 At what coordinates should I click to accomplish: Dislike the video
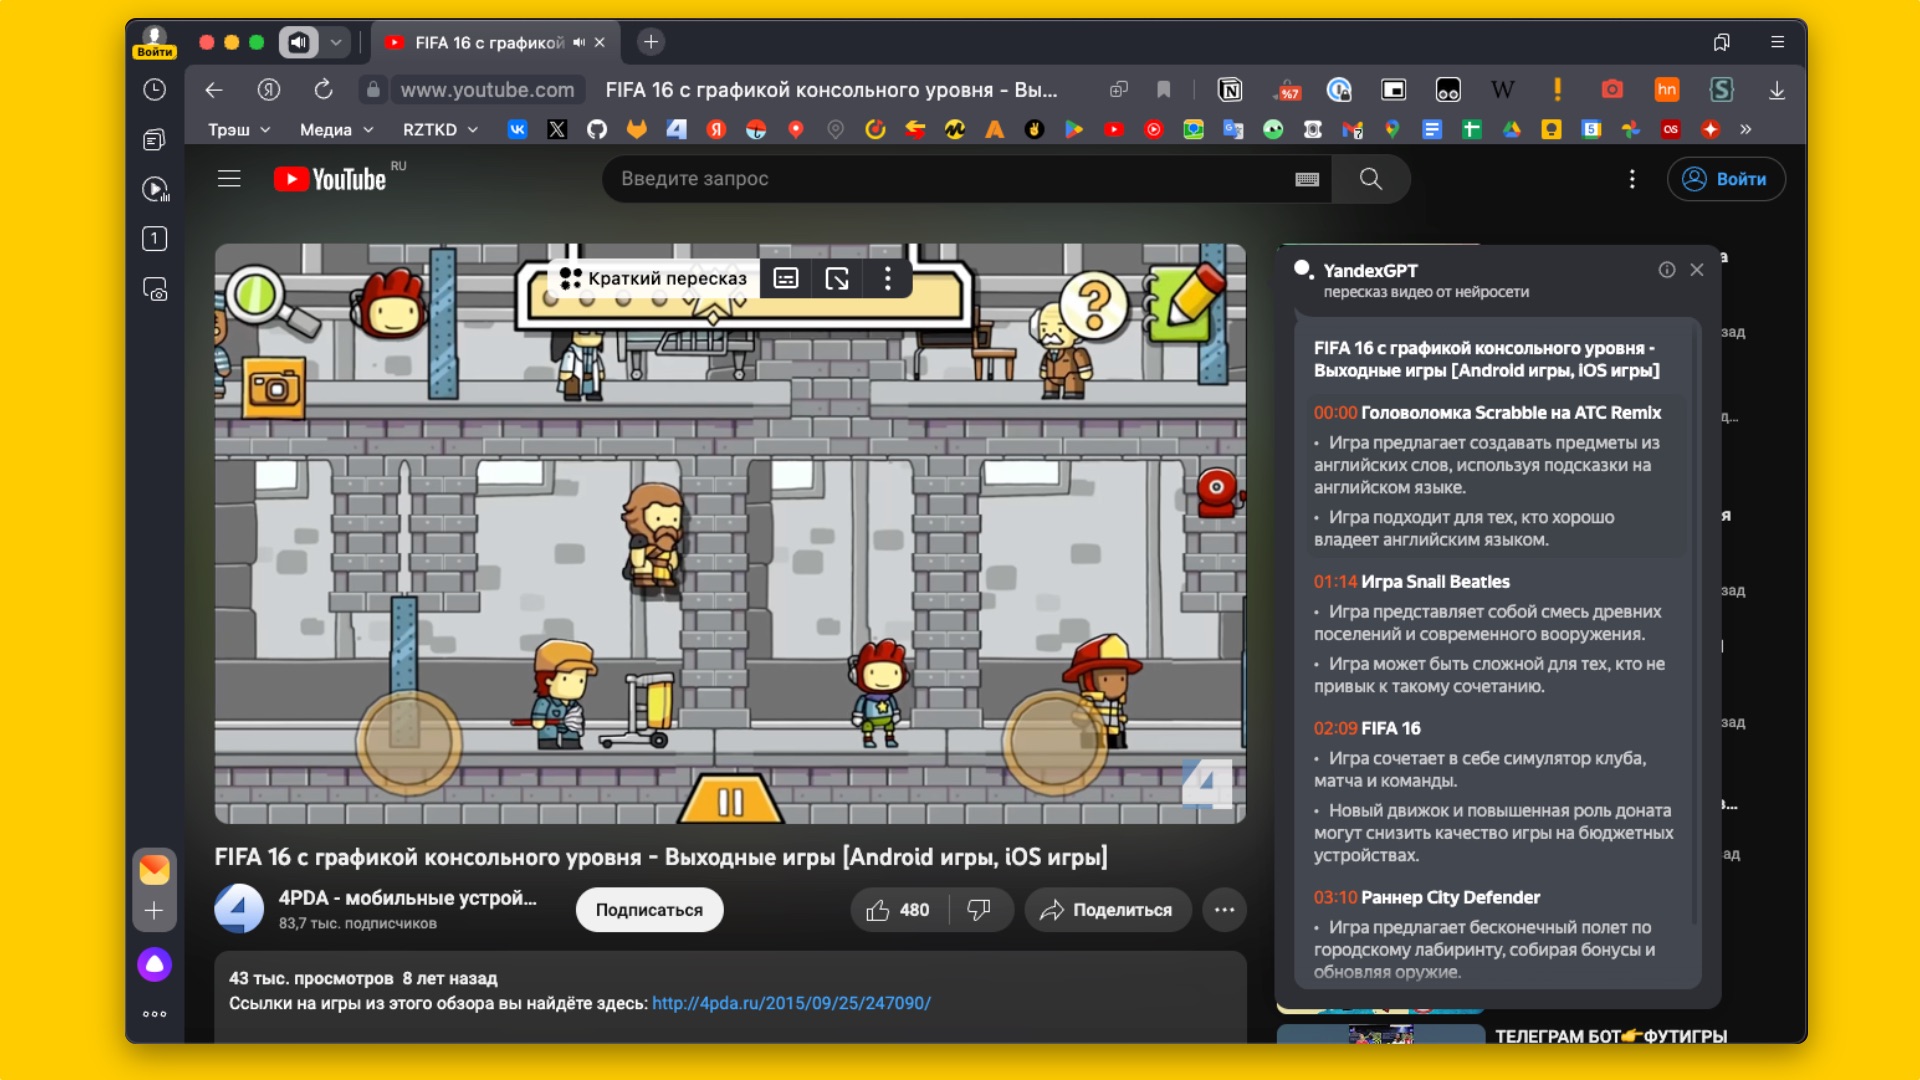[x=979, y=910]
